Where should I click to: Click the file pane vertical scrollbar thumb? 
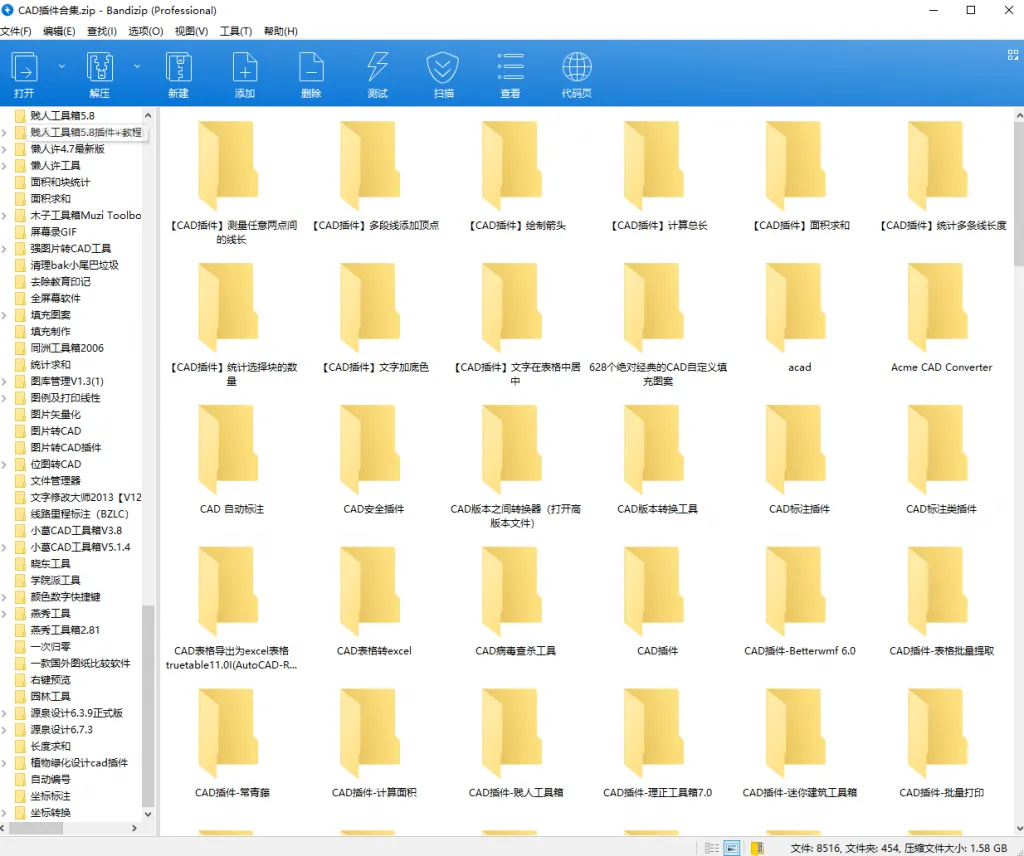[1019, 193]
